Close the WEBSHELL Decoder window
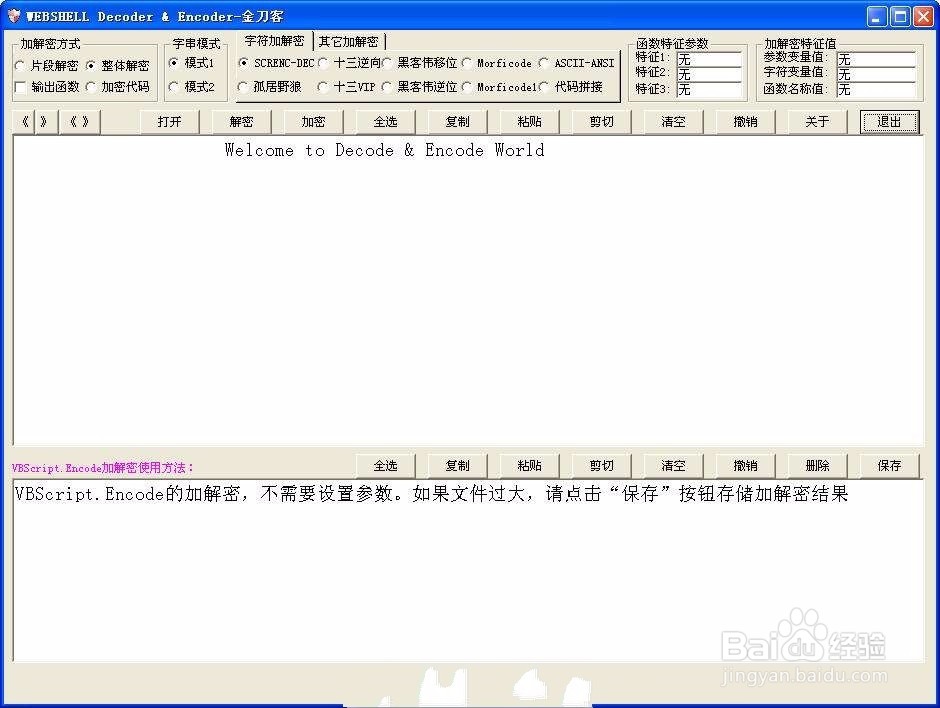This screenshot has width=940, height=708. tap(923, 17)
